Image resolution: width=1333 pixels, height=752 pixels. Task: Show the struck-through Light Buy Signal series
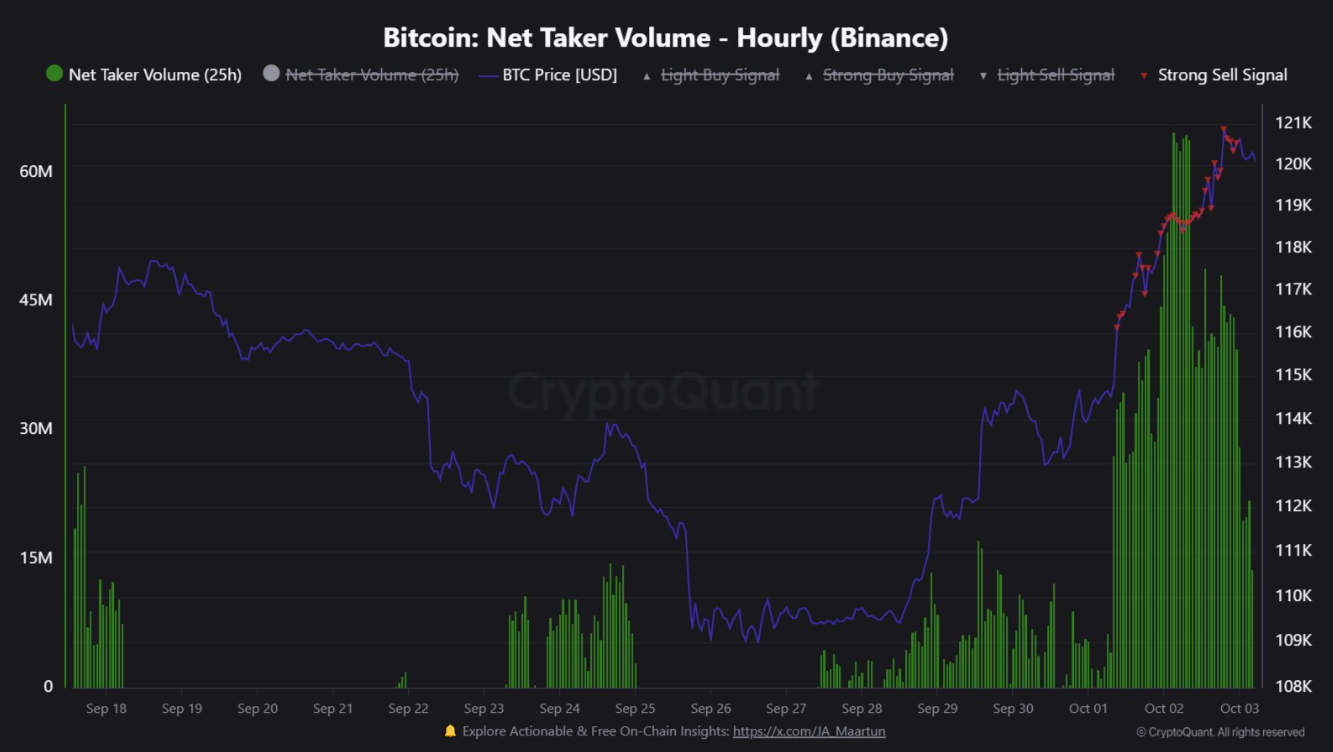720,75
